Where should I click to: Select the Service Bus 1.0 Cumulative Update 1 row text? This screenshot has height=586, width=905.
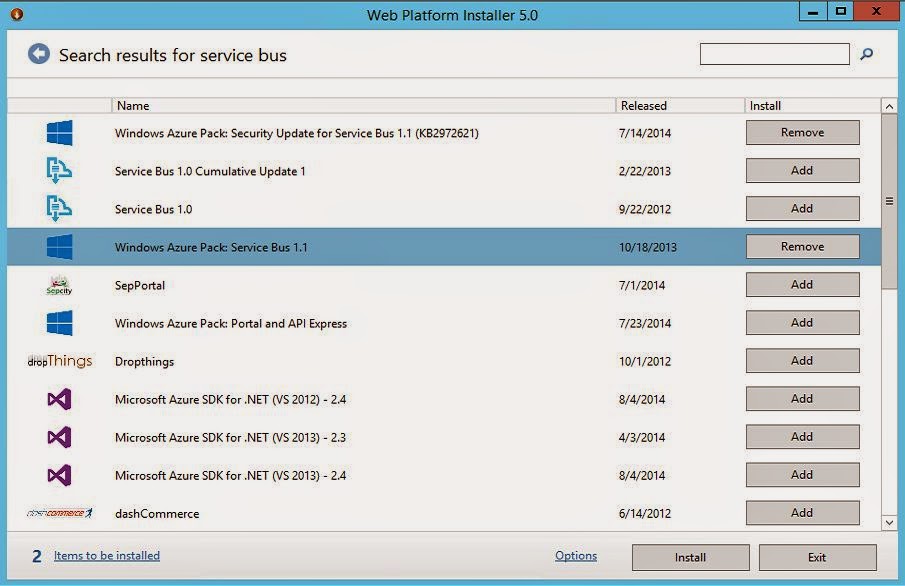point(210,171)
